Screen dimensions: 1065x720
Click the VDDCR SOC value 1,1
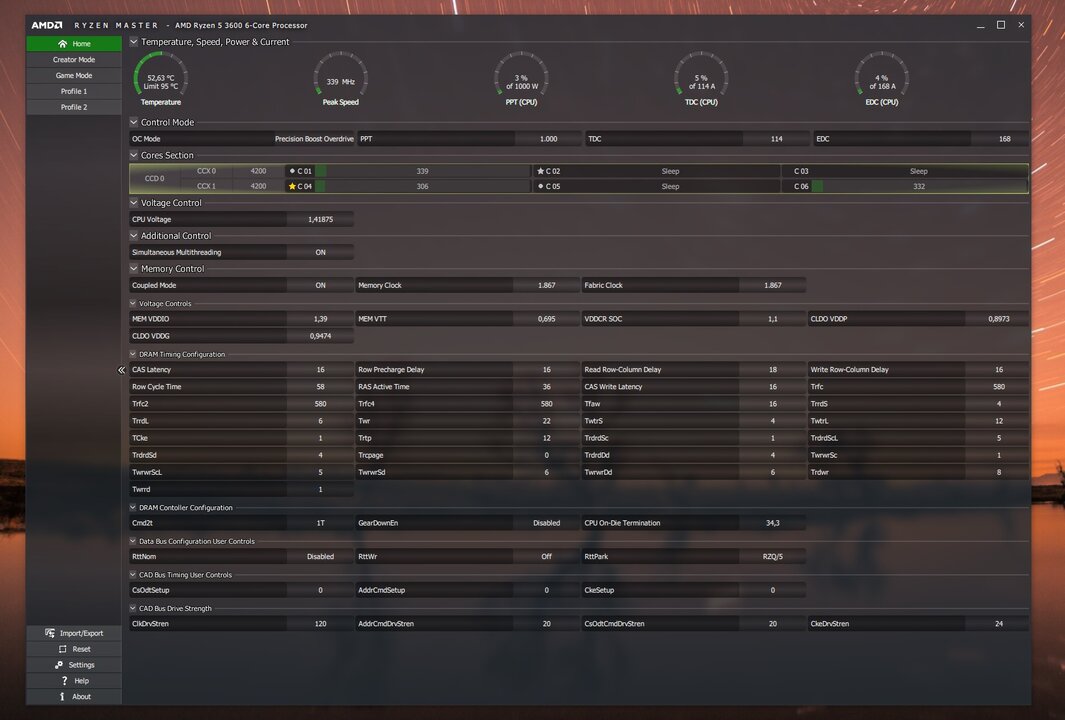[772, 319]
